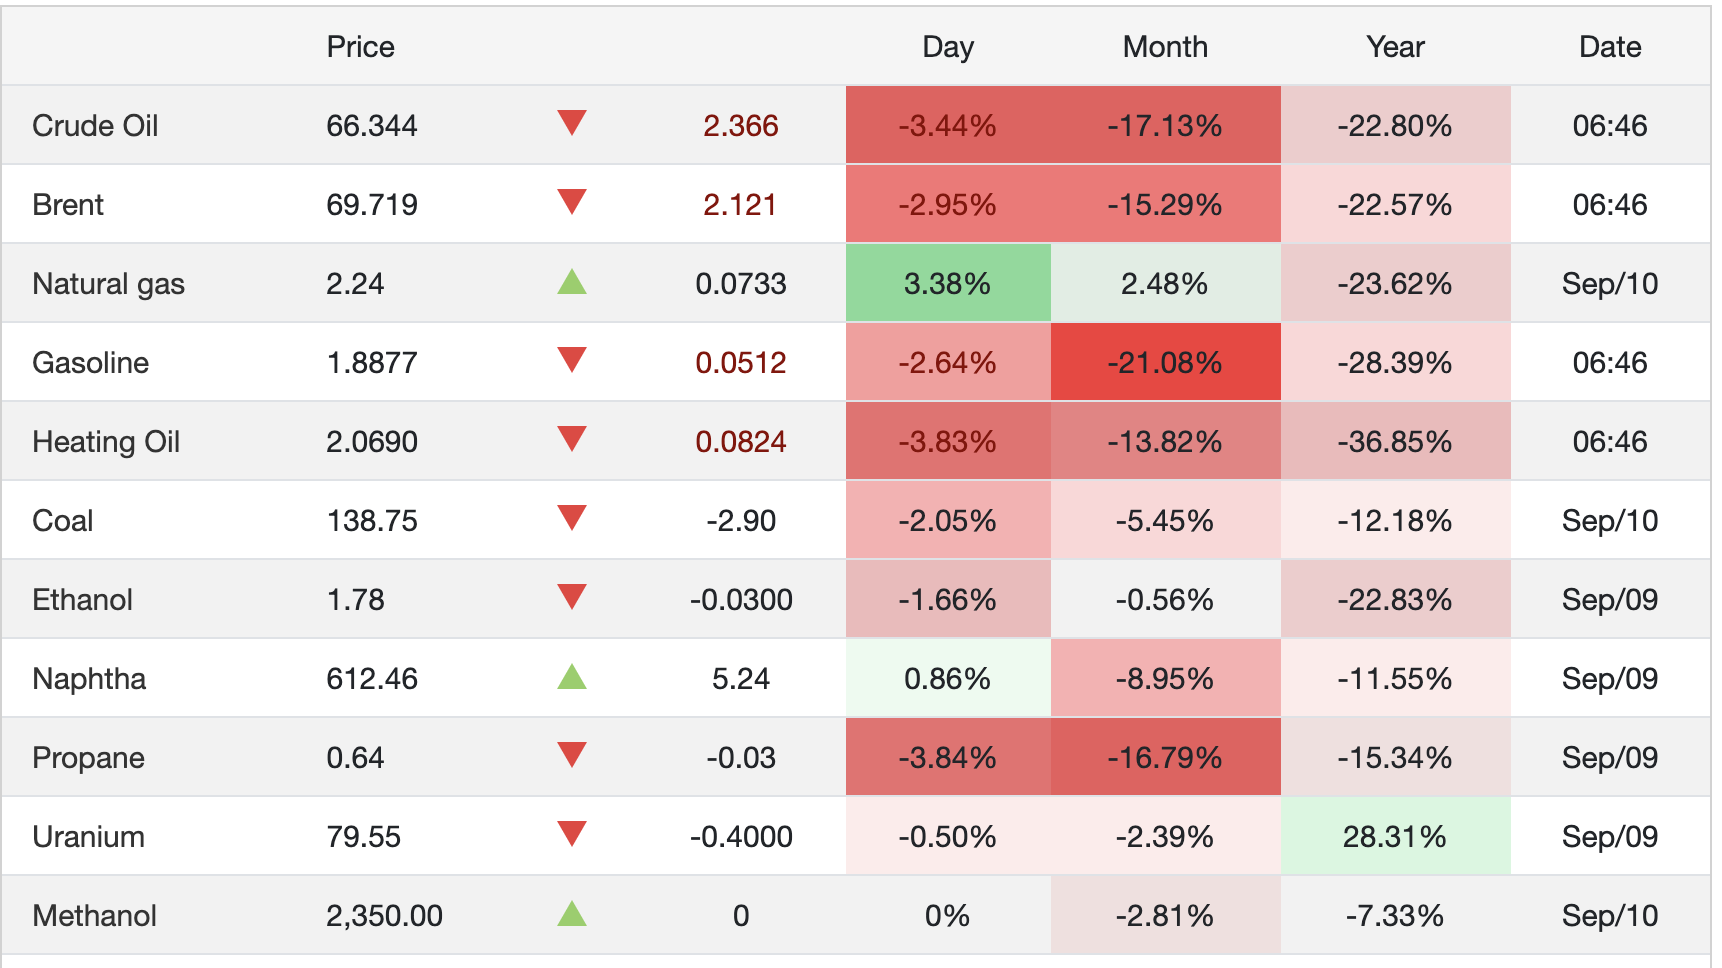Select Naphtha price 612.46
The width and height of the screenshot is (1722, 968).
click(x=371, y=679)
